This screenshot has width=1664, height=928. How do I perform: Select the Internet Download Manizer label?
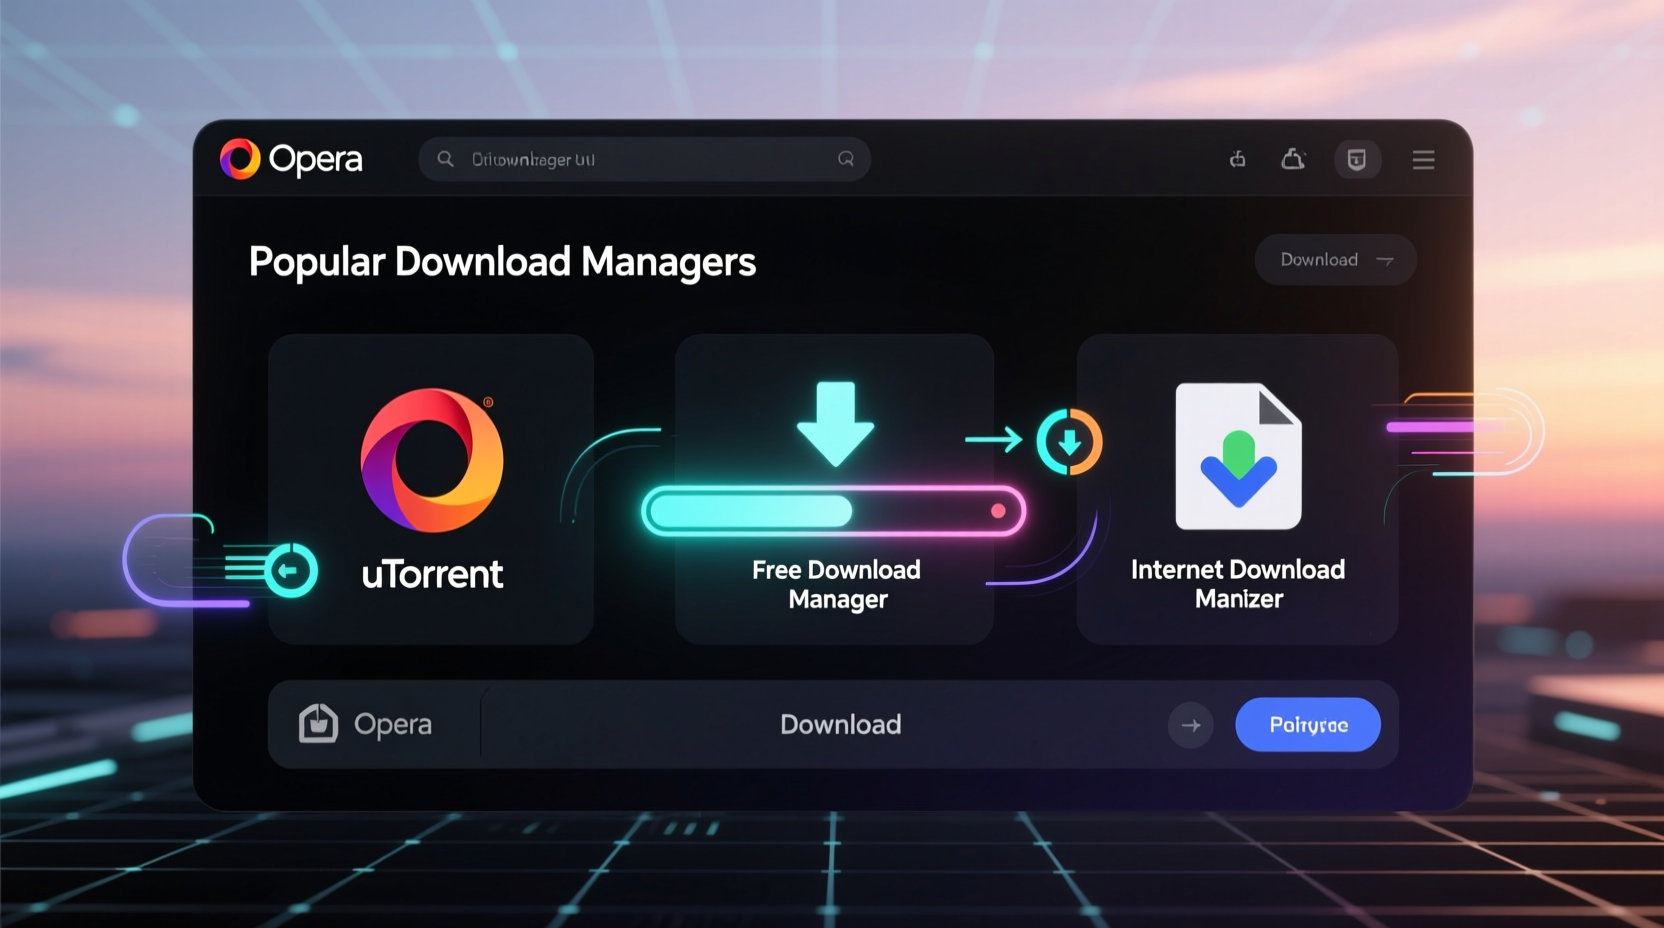(x=1238, y=584)
